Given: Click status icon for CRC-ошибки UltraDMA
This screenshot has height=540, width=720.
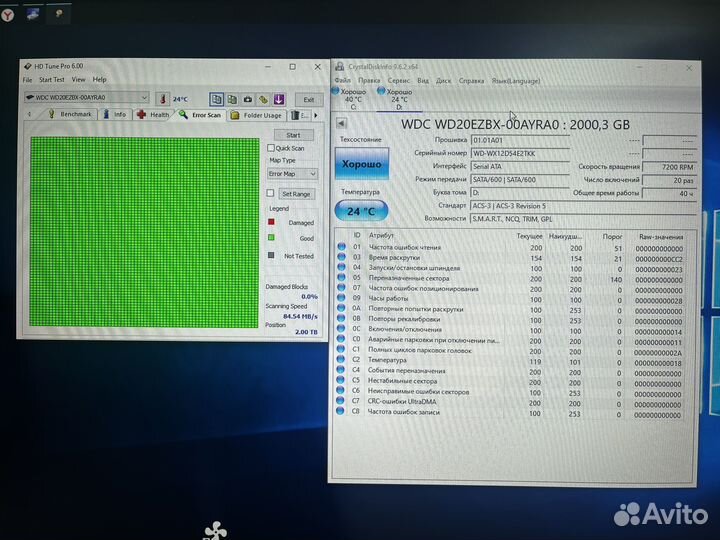Looking at the screenshot, I should pos(340,400).
